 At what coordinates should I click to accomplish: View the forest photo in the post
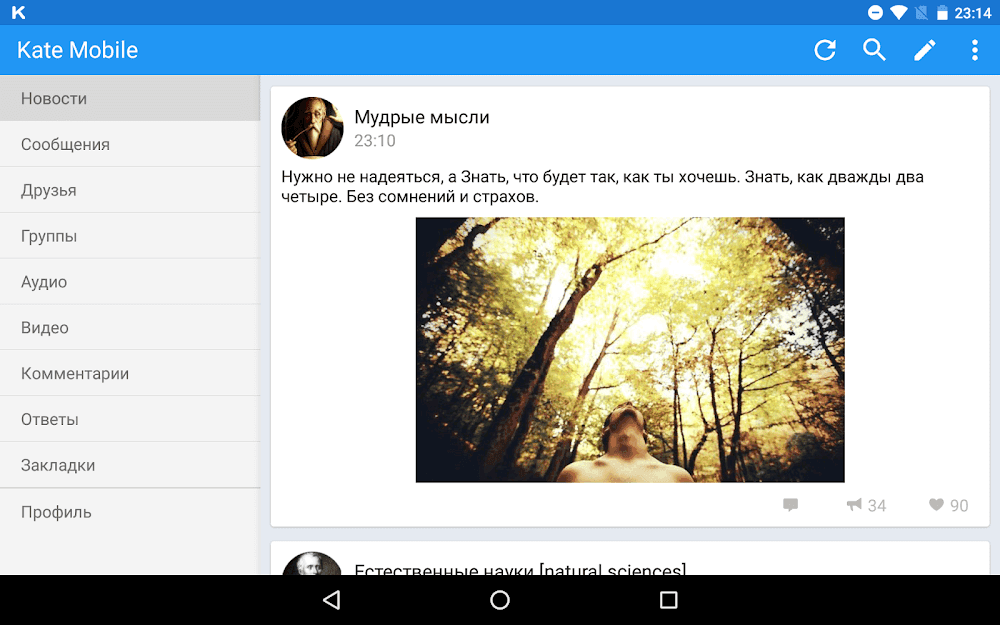(x=629, y=350)
